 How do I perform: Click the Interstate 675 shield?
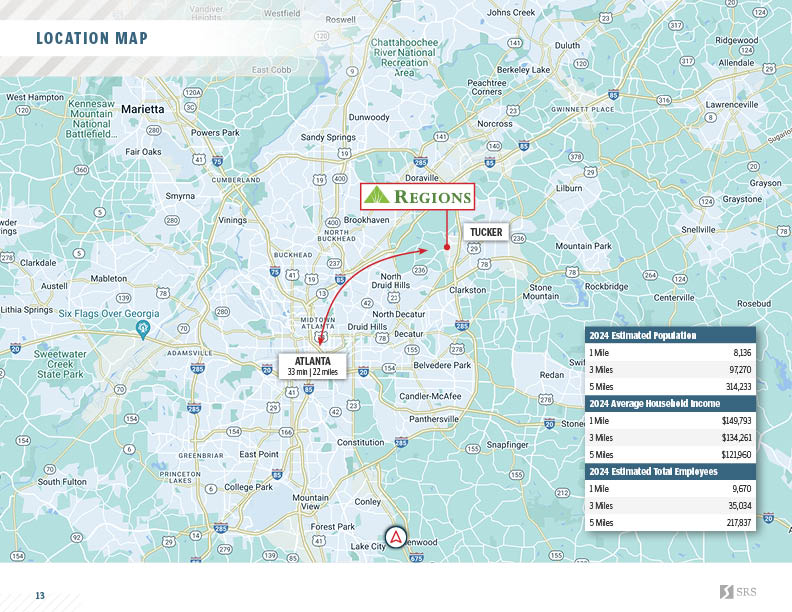point(416,557)
